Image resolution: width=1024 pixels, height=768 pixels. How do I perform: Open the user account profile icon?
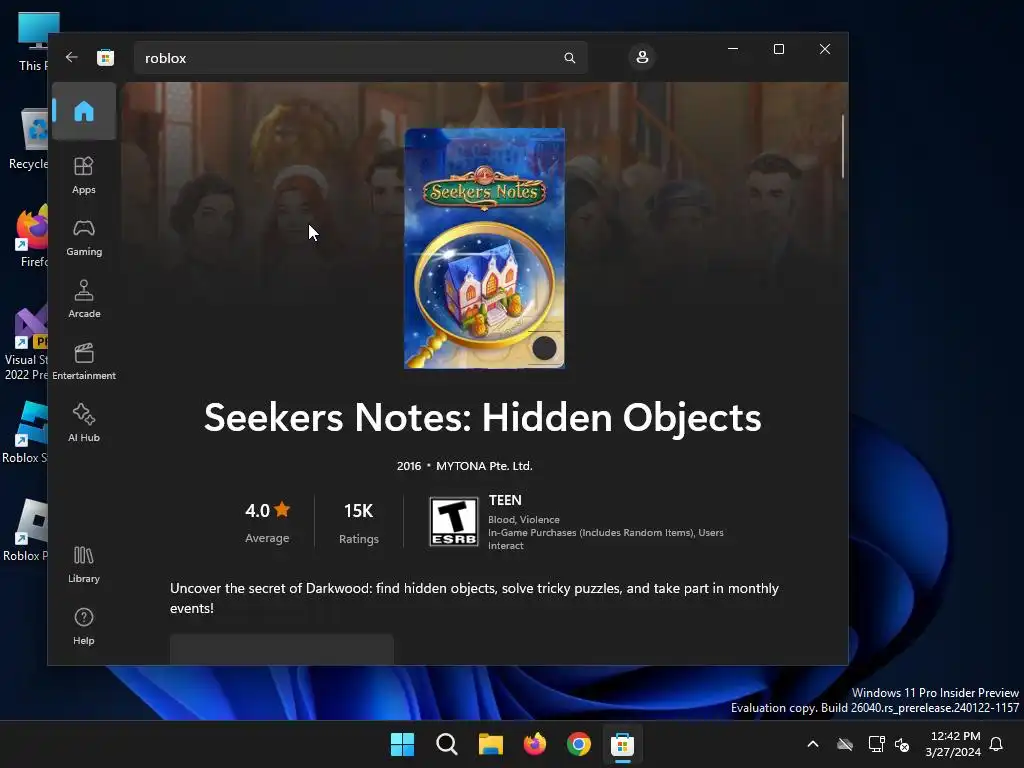click(x=642, y=57)
